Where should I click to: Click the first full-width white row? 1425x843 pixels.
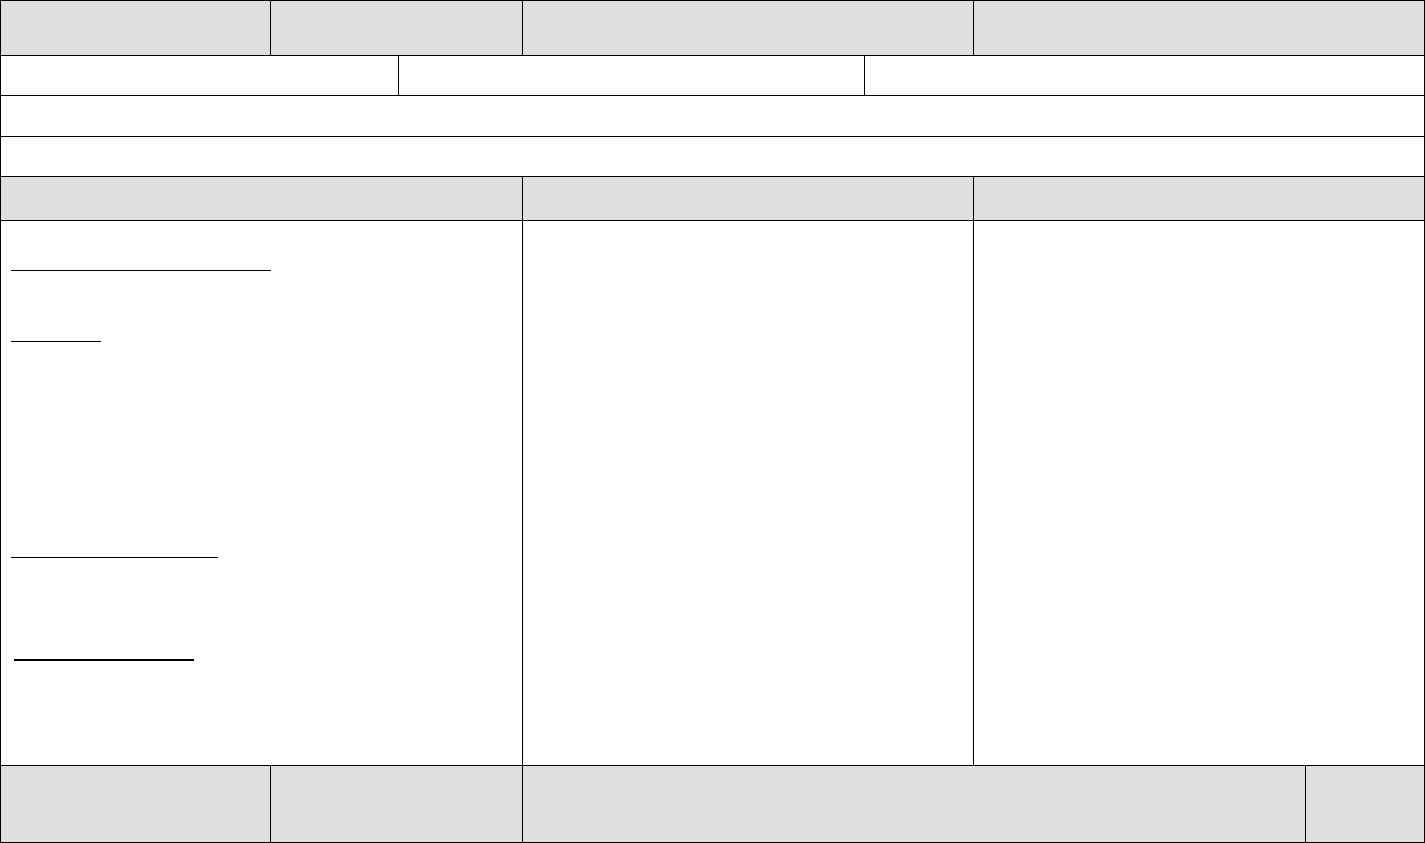pos(712,116)
